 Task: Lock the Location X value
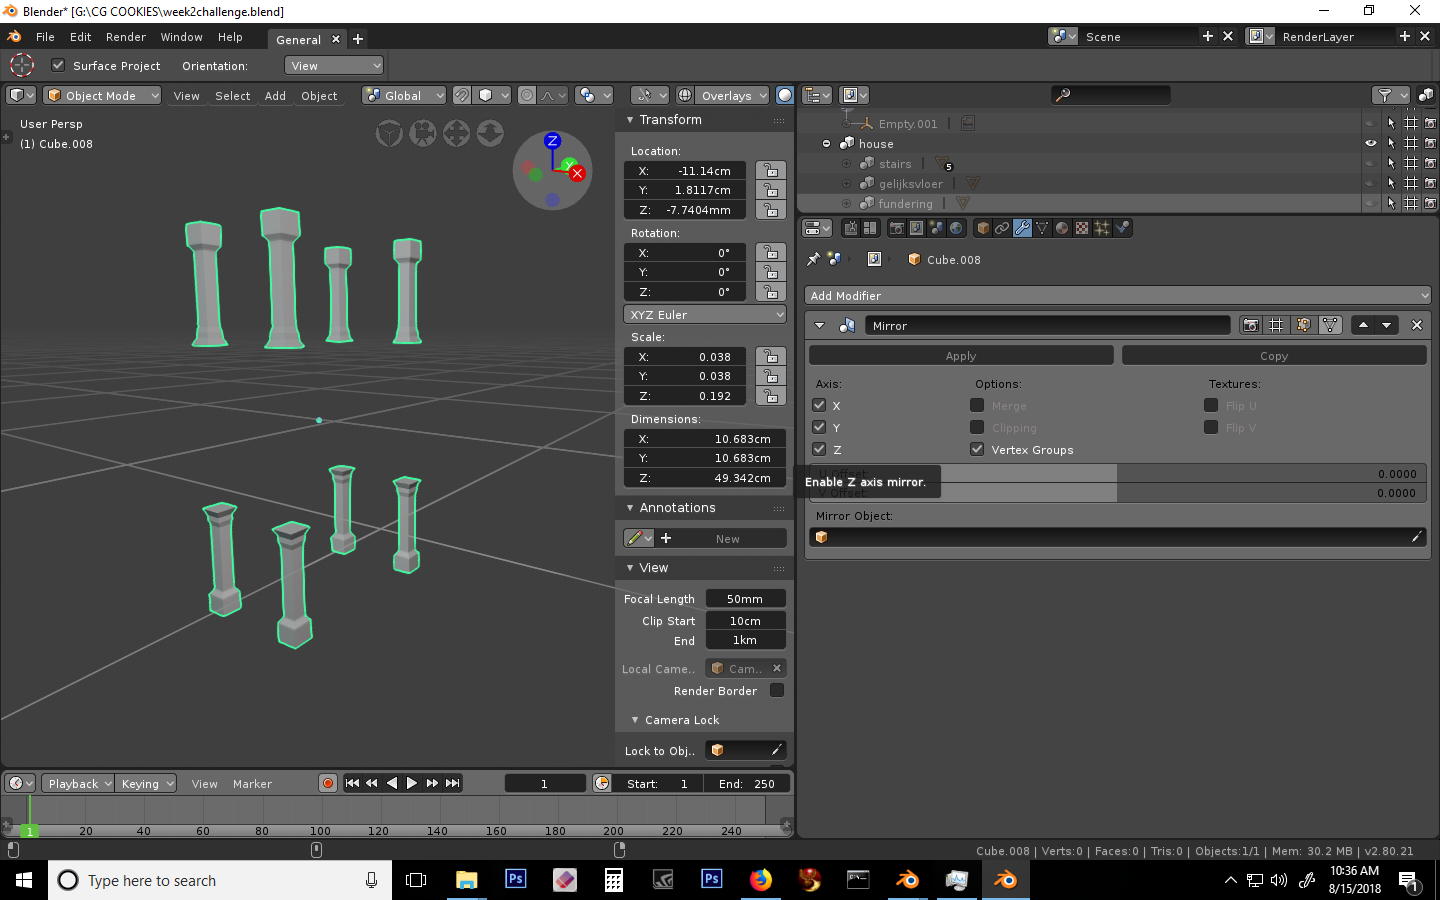point(770,171)
